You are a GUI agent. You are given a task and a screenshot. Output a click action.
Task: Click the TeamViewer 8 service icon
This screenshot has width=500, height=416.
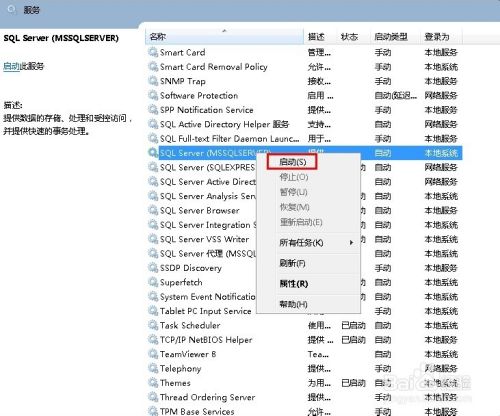153,354
